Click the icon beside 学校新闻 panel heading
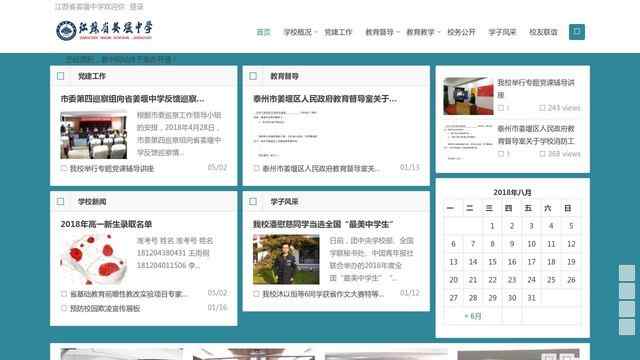640x360 pixels. [x=60, y=202]
